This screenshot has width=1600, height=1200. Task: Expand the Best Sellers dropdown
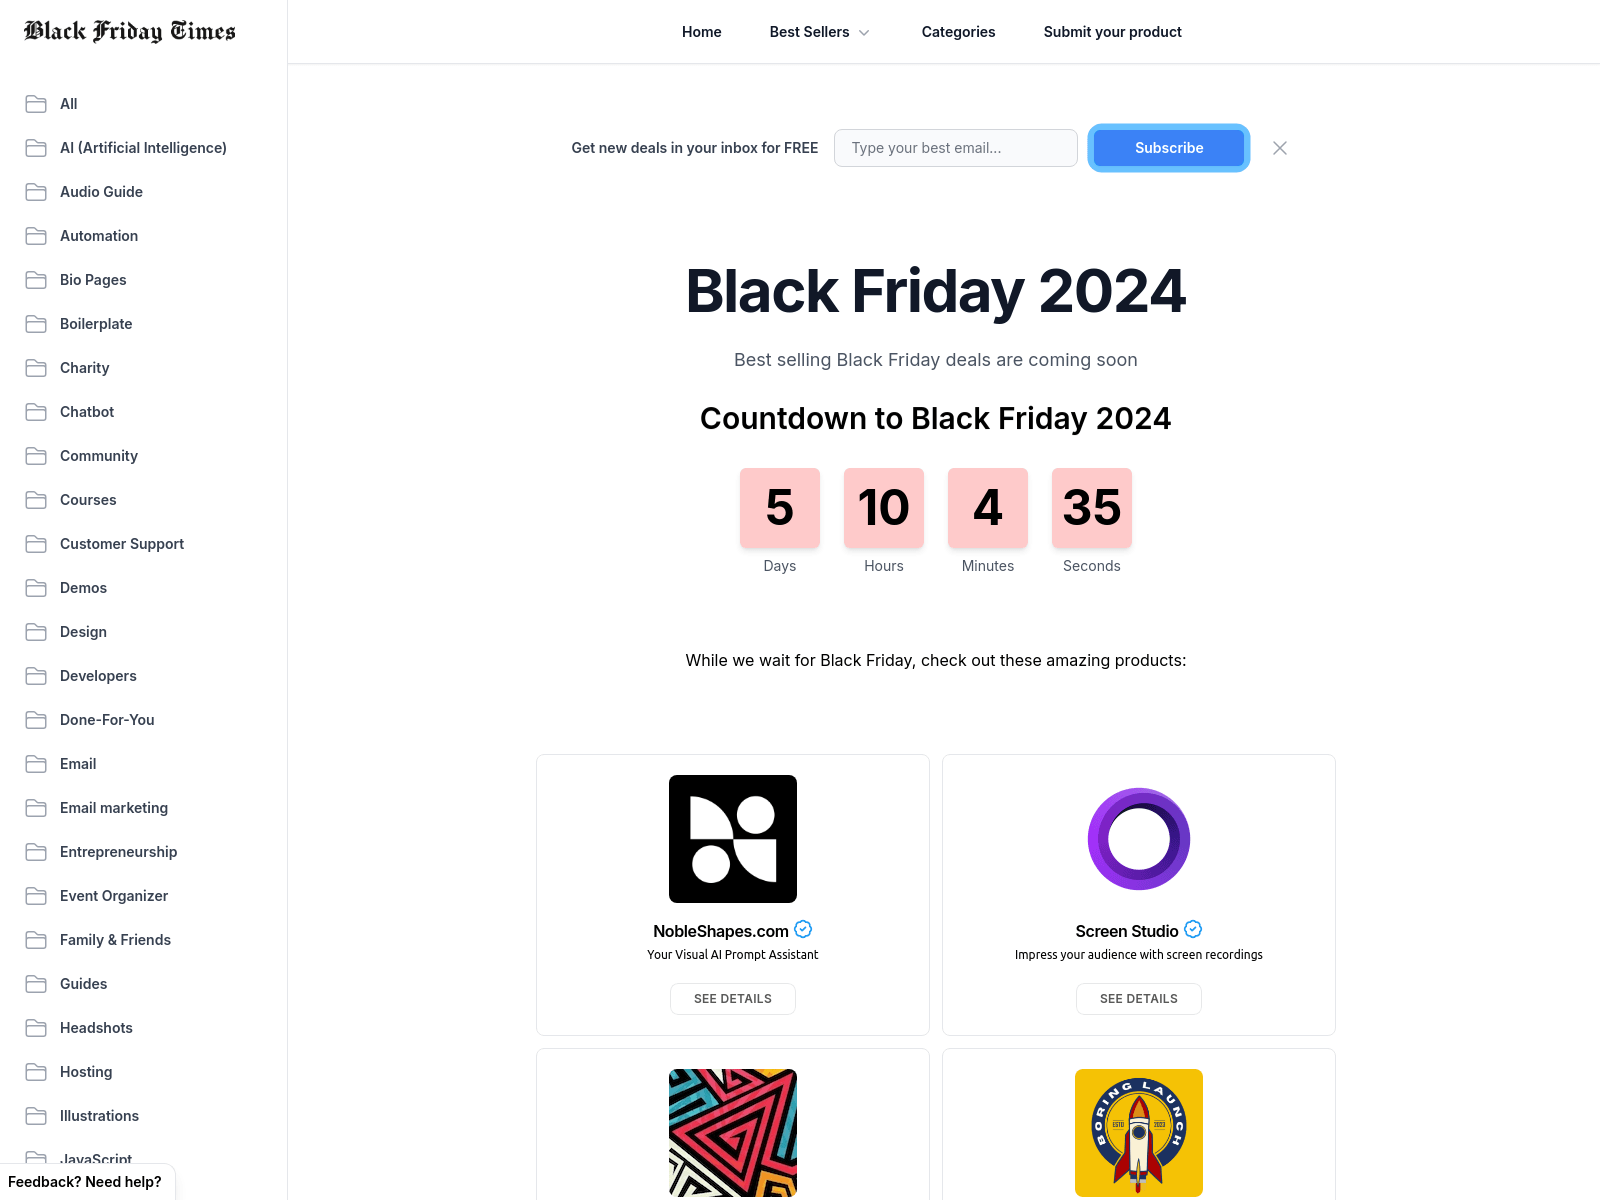tap(818, 31)
